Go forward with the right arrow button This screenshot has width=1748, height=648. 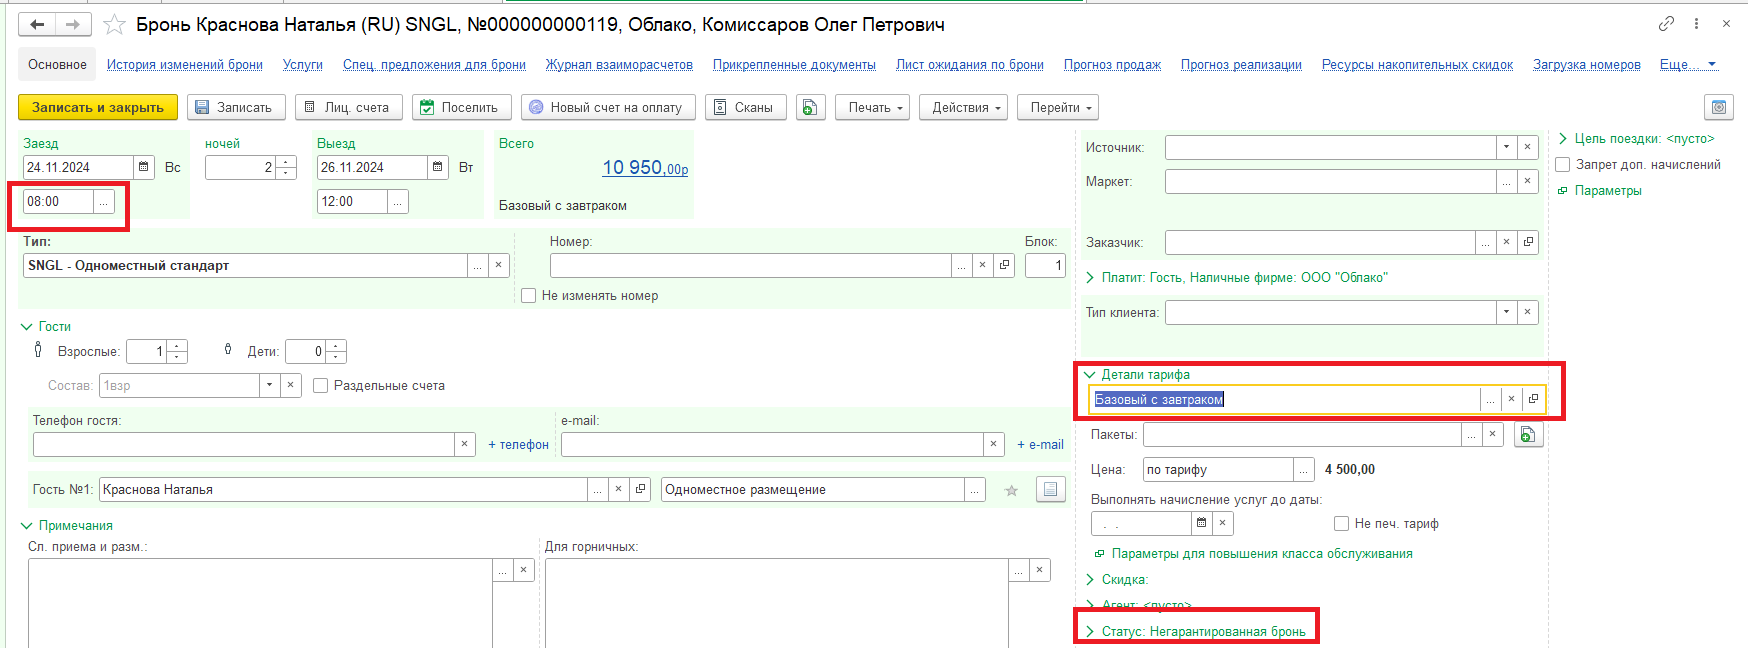point(73,24)
